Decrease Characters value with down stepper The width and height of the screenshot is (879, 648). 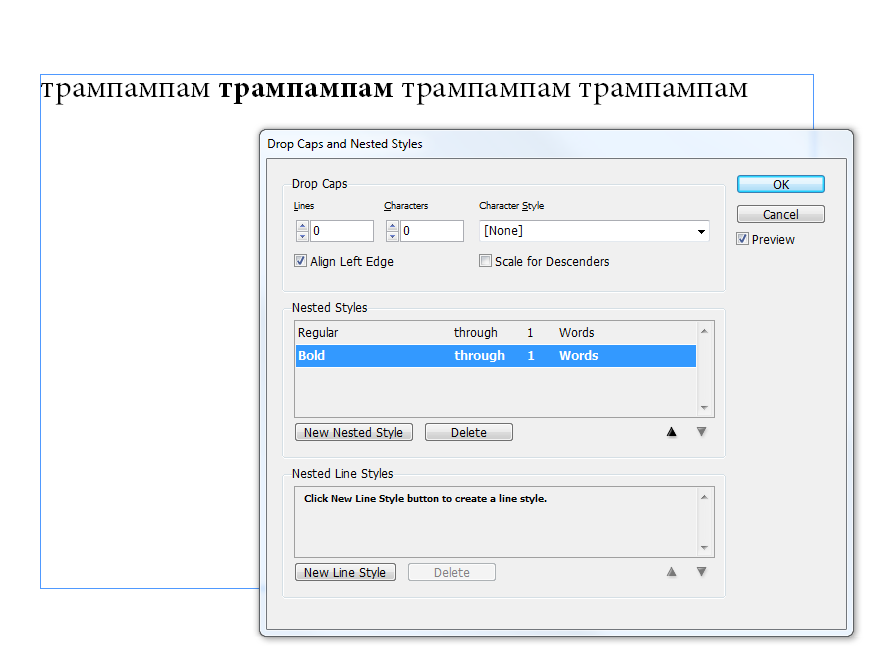point(392,237)
